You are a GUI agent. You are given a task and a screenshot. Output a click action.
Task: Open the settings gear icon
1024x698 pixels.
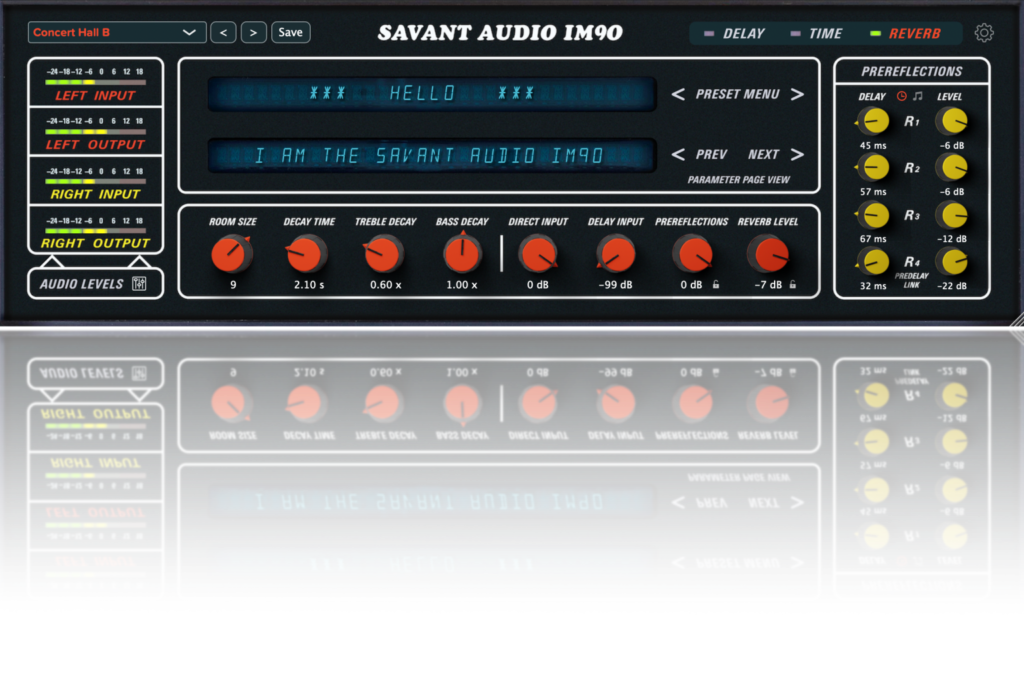click(984, 33)
